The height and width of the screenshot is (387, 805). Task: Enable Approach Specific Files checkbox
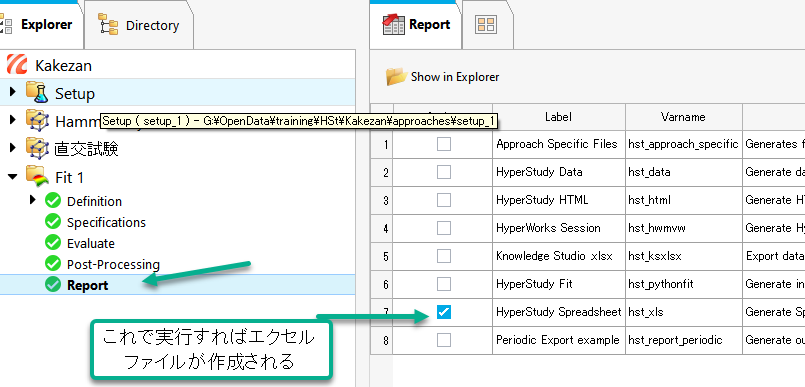coord(444,144)
